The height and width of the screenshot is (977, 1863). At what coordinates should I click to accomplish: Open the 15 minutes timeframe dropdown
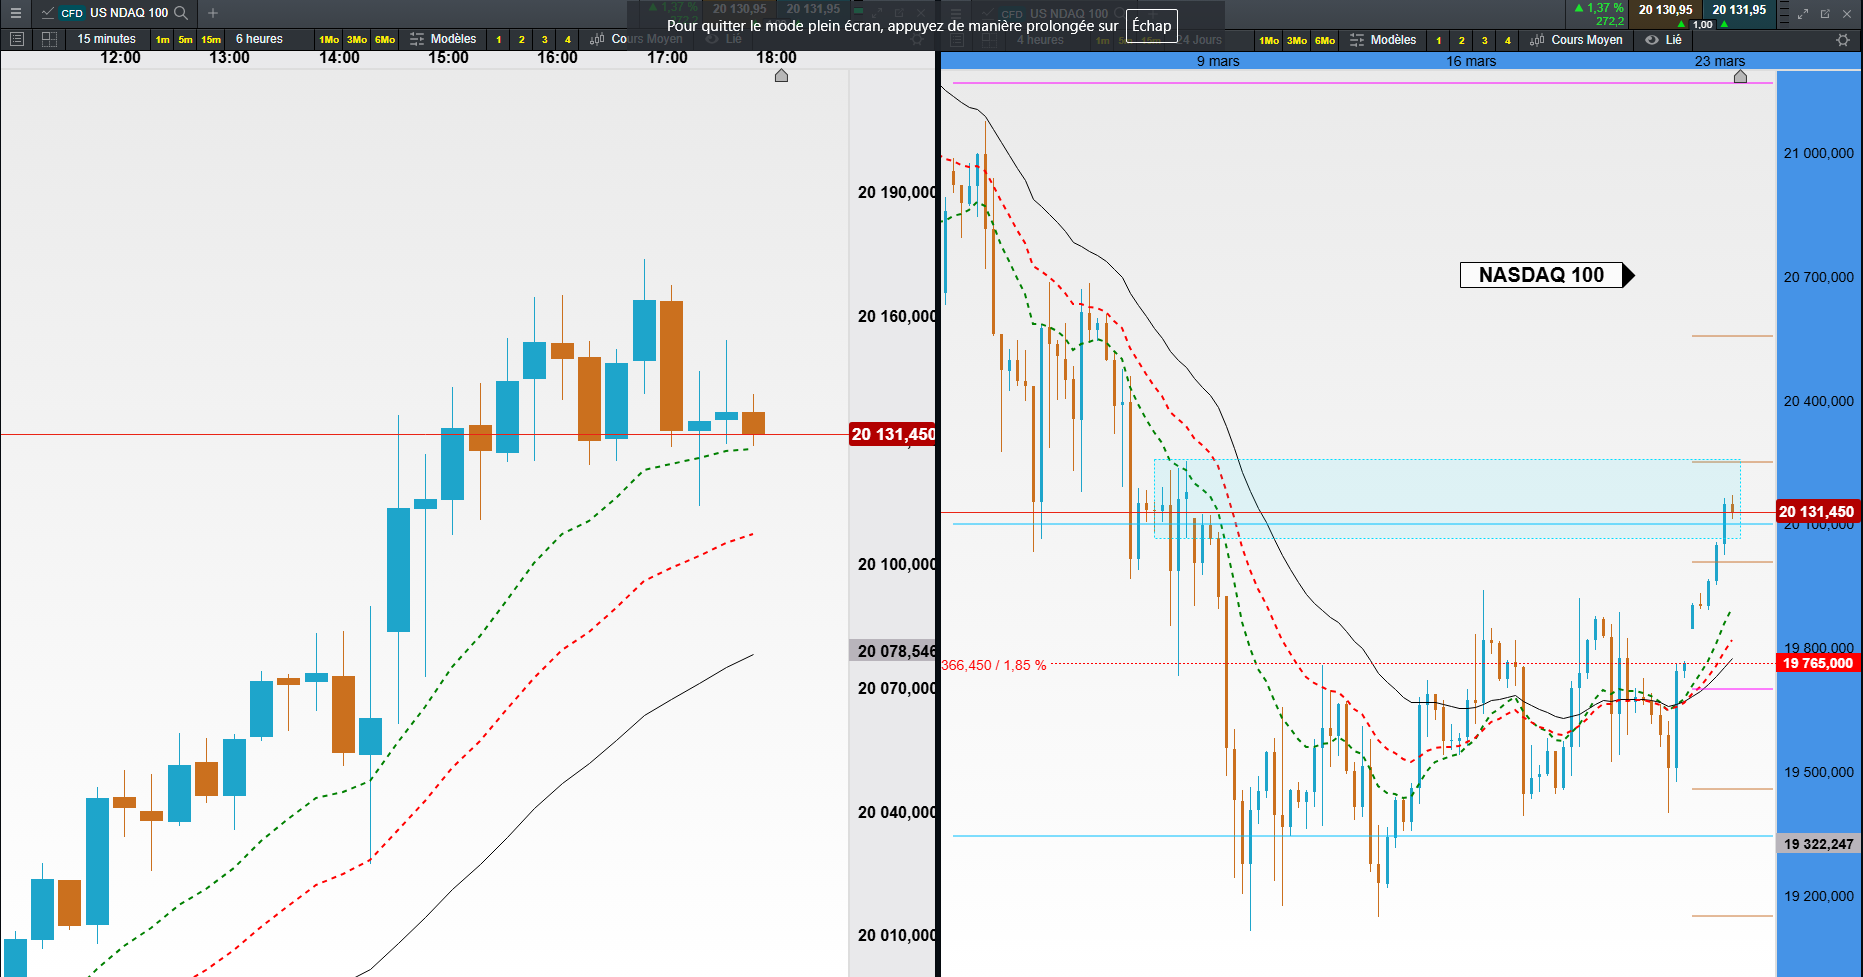coord(107,39)
